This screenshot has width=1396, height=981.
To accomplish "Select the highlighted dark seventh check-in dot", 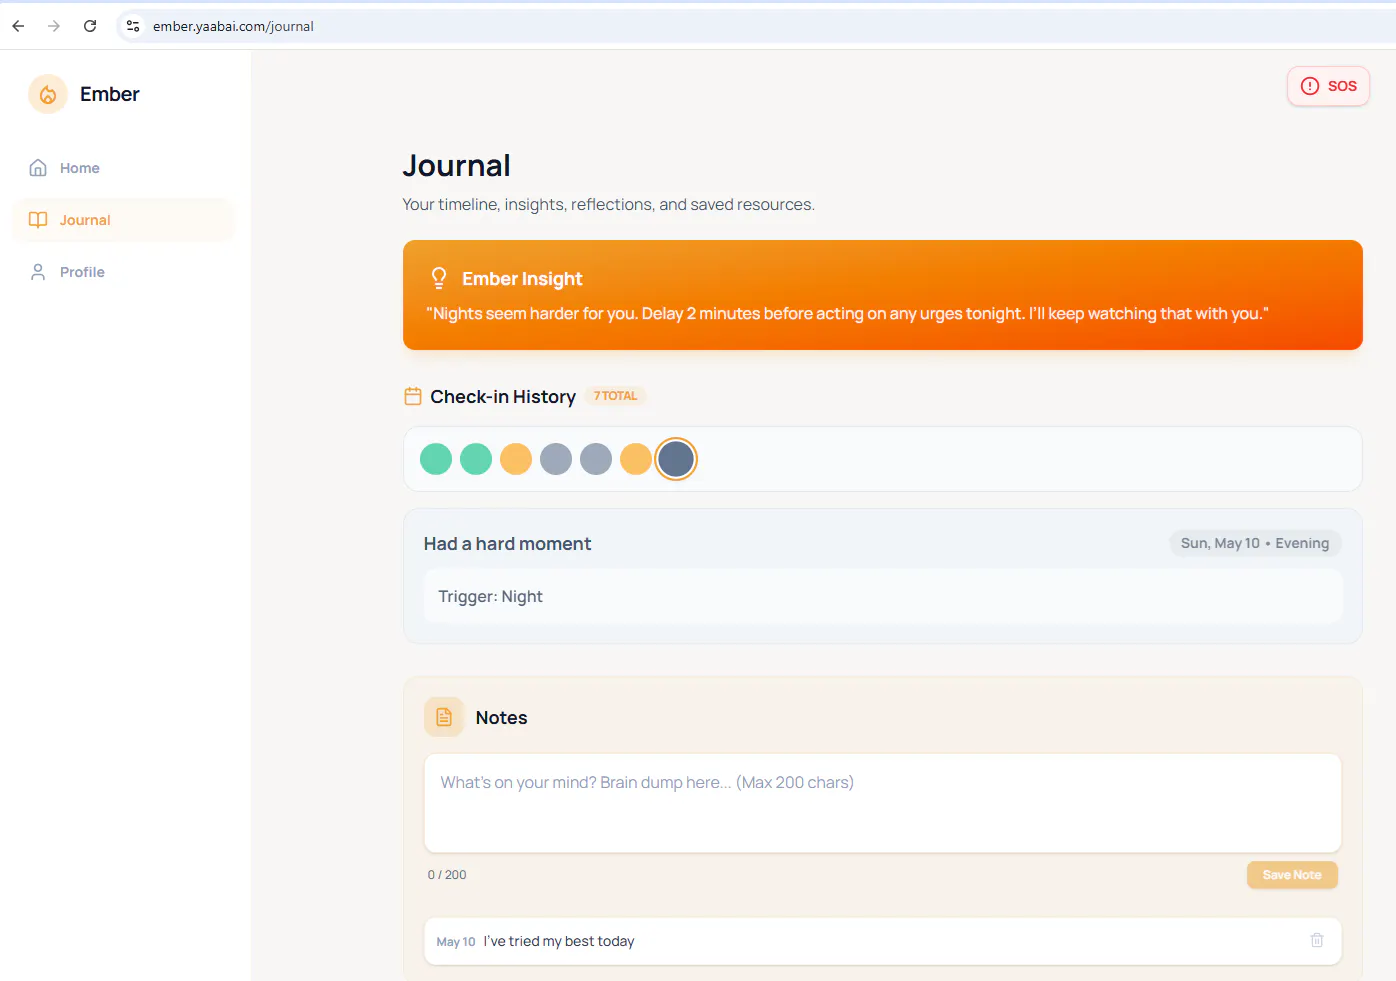I will [x=676, y=459].
